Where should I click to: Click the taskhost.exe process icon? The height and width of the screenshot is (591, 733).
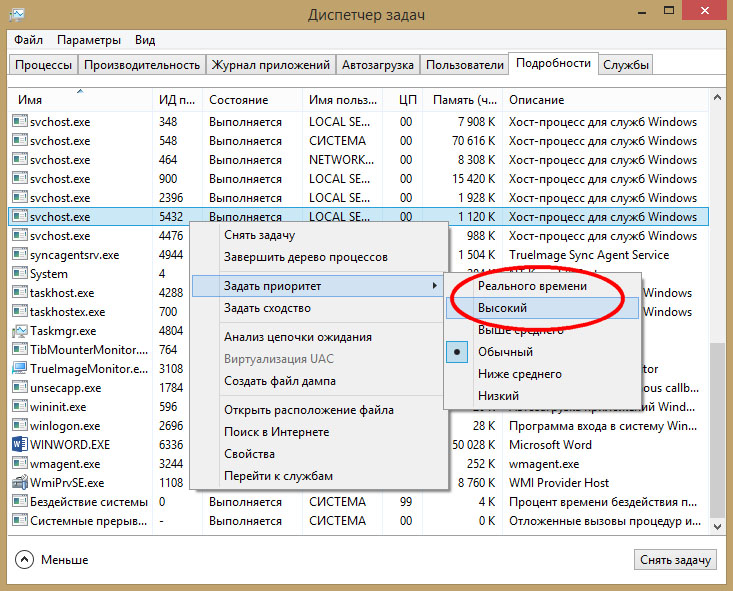[x=20, y=292]
